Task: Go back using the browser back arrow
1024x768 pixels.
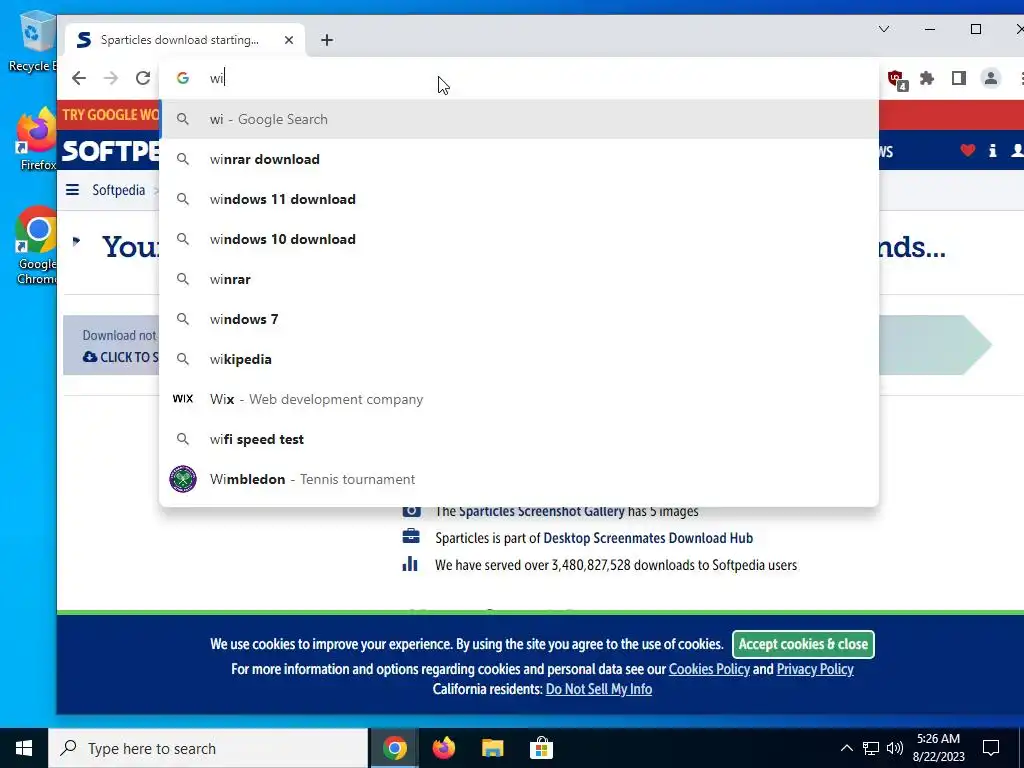Action: tap(79, 78)
